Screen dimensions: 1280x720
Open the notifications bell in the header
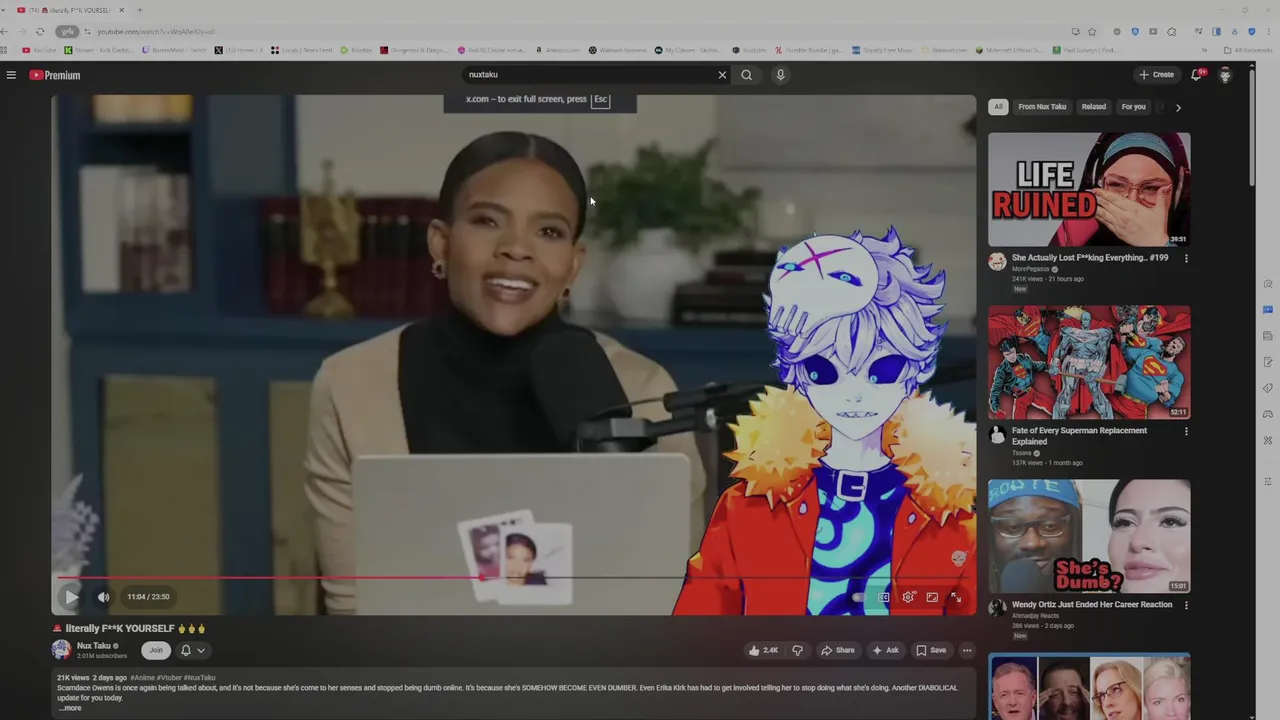pos(1196,75)
